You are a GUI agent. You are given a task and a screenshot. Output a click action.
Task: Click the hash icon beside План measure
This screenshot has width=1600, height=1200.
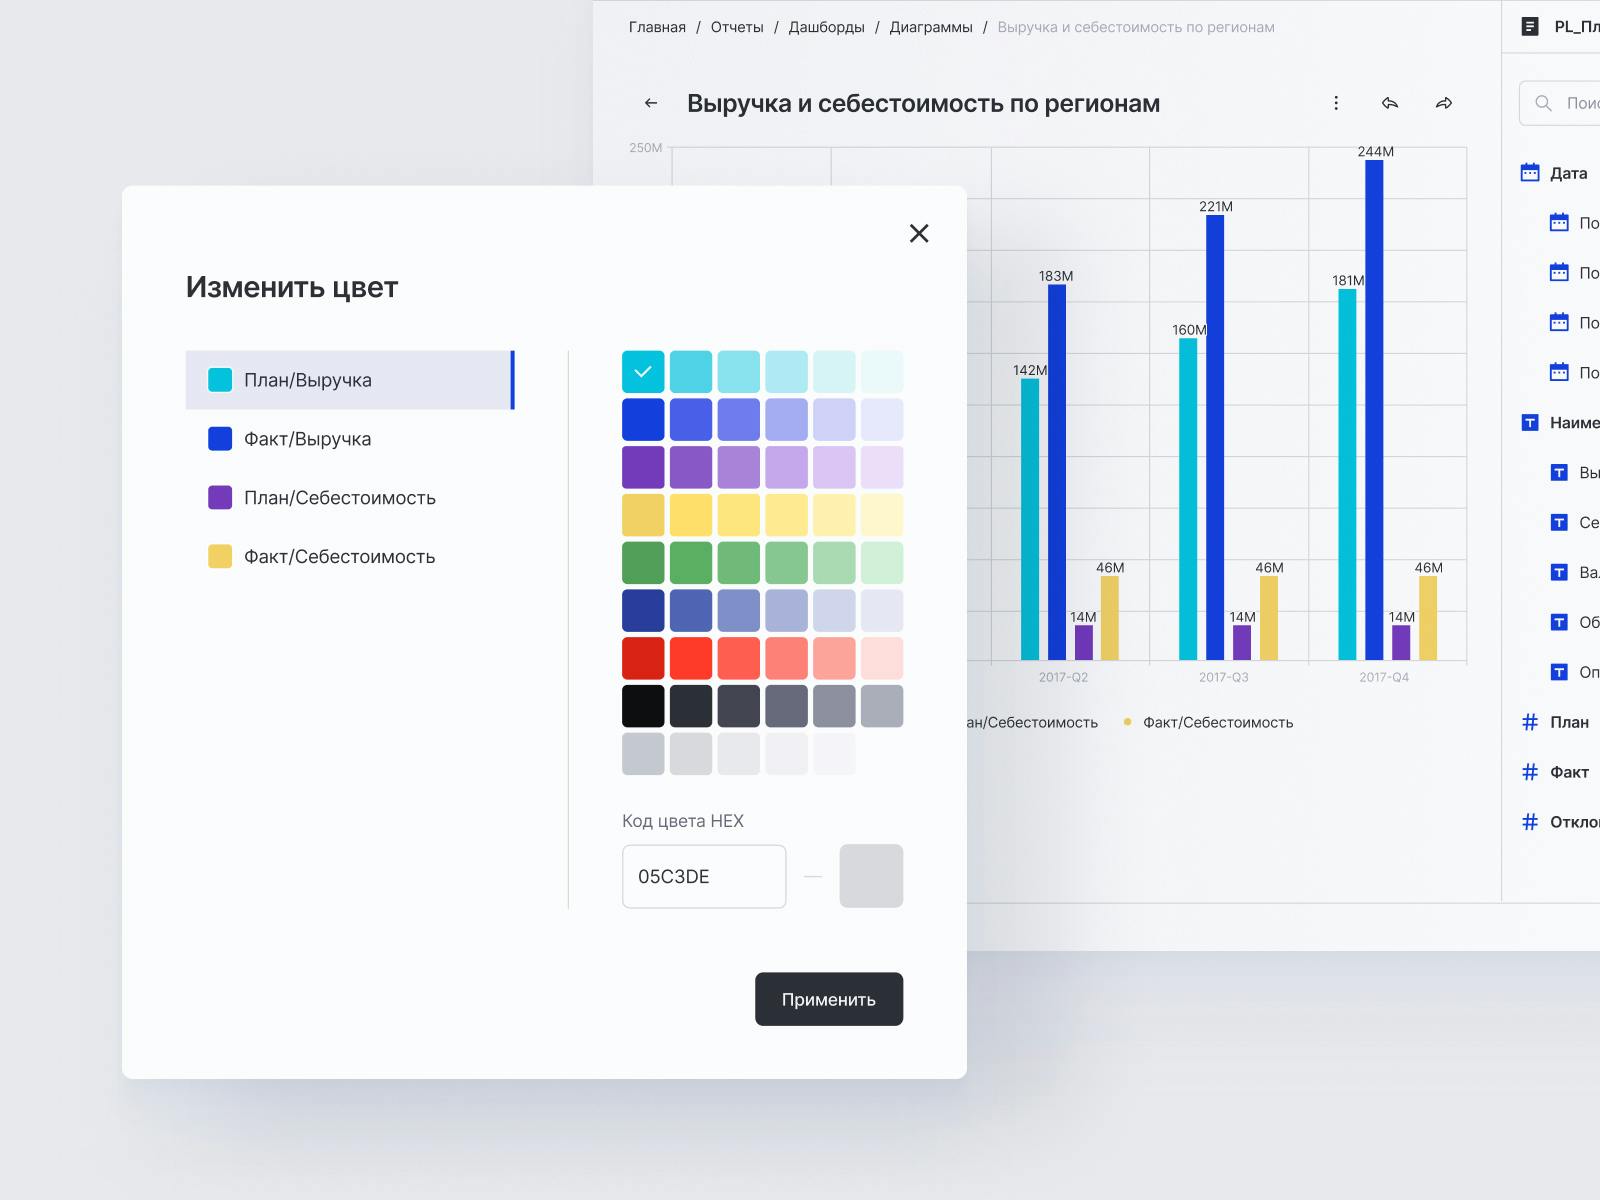click(1530, 722)
